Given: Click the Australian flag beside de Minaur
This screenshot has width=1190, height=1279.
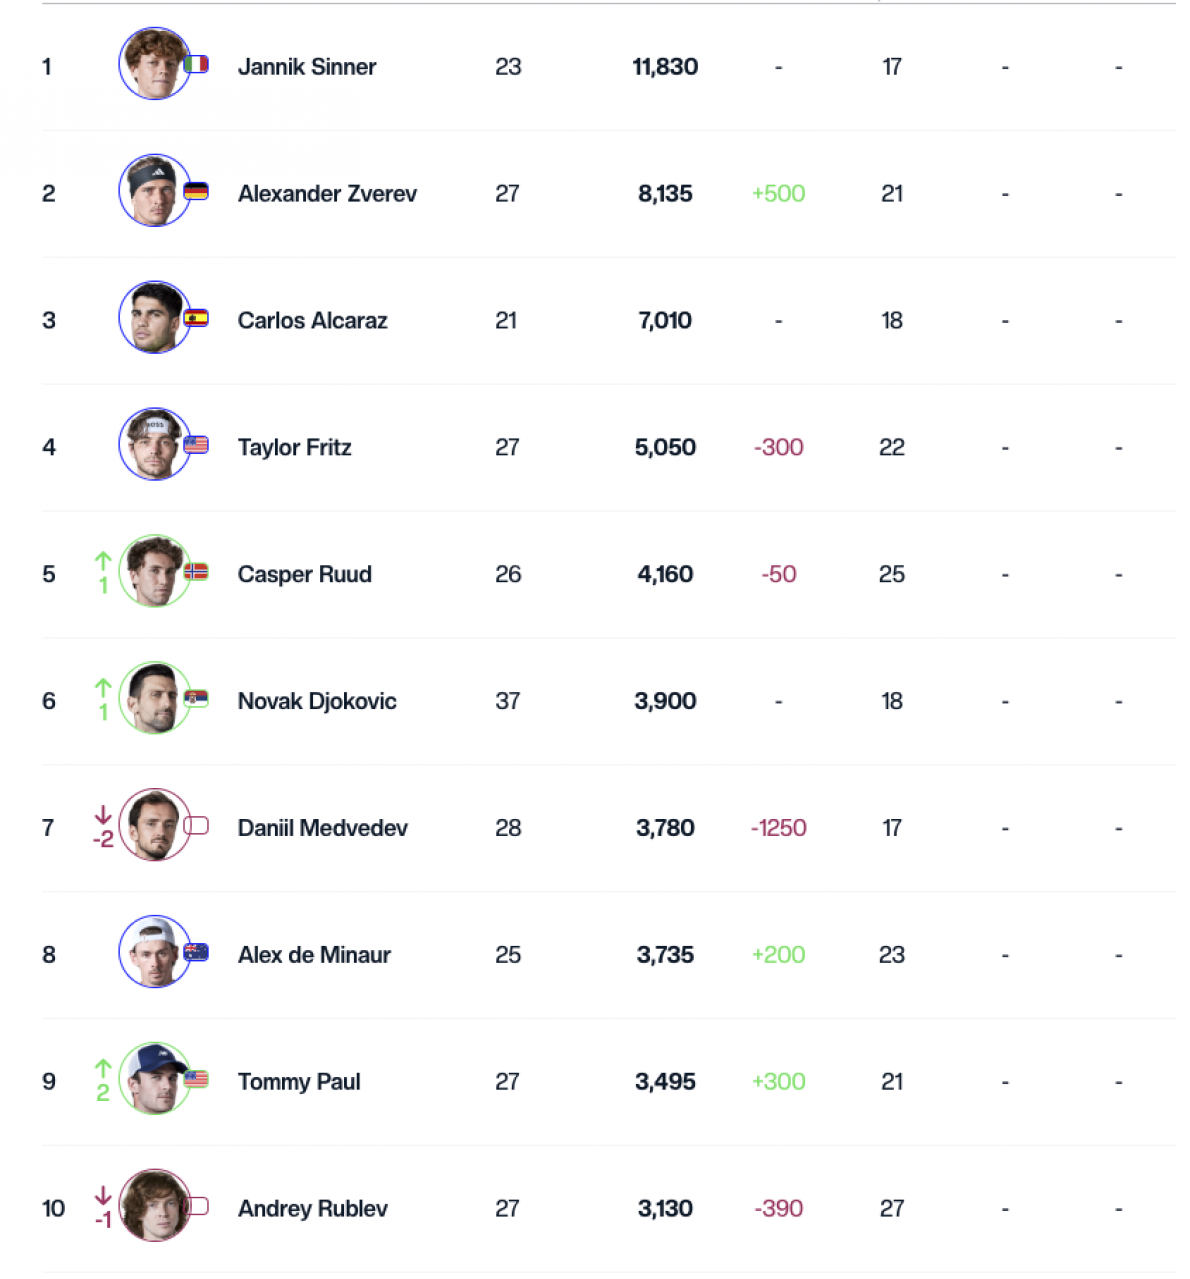Looking at the screenshot, I should (197, 953).
